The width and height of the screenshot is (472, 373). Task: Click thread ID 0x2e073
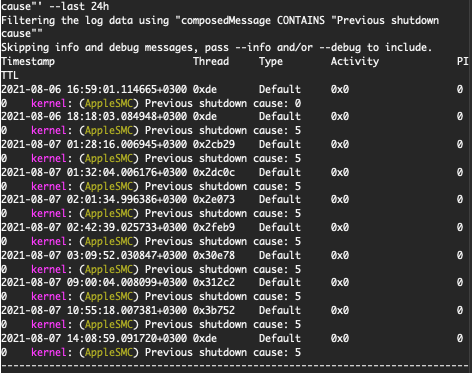click(x=214, y=199)
